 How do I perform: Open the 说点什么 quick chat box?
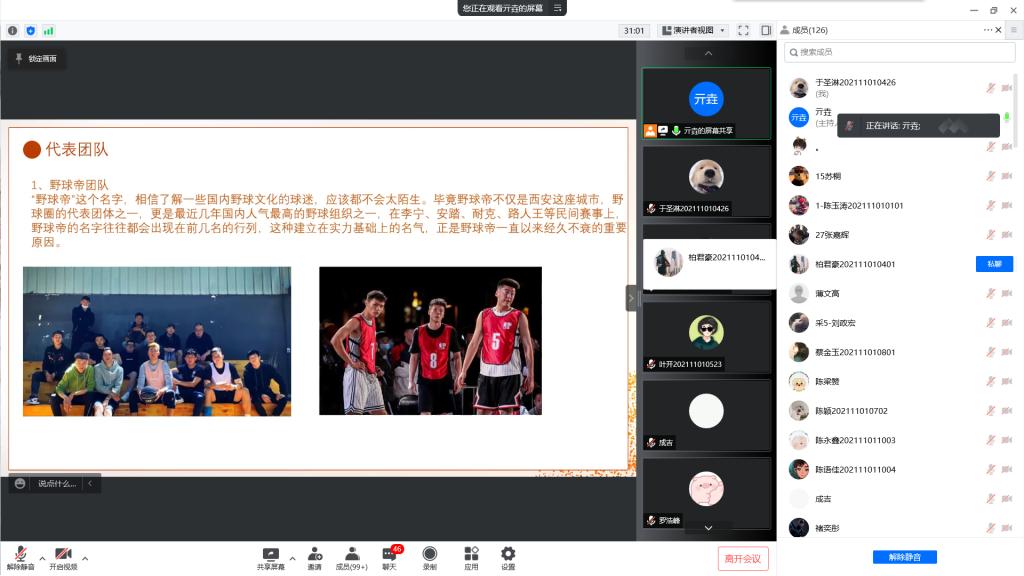point(55,484)
